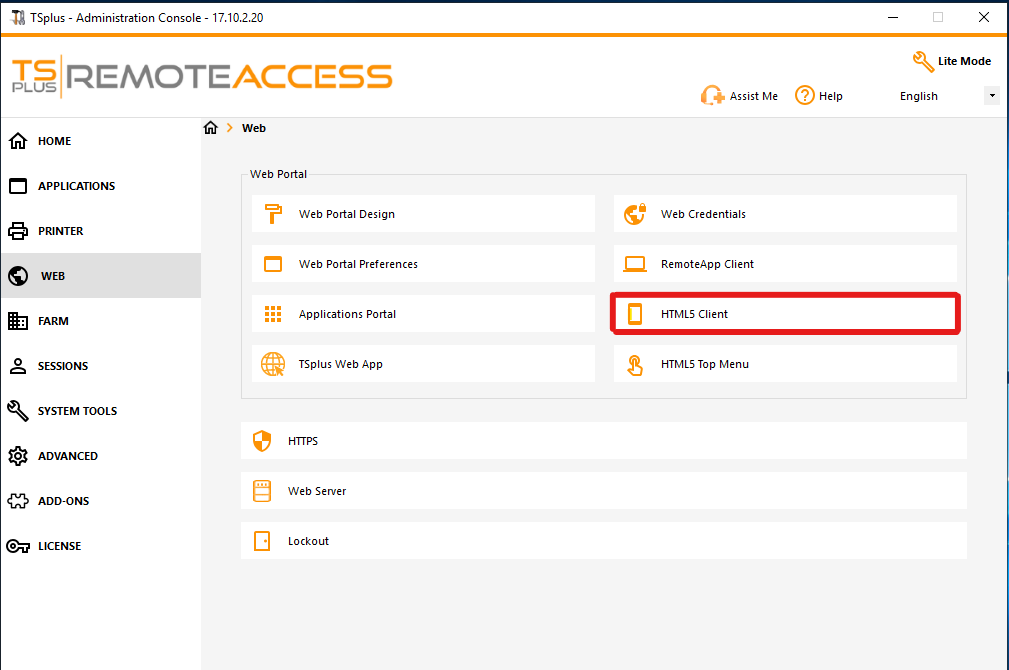Open the ADVANCED menu label
Viewport: 1009px width, 670px height.
pos(68,456)
